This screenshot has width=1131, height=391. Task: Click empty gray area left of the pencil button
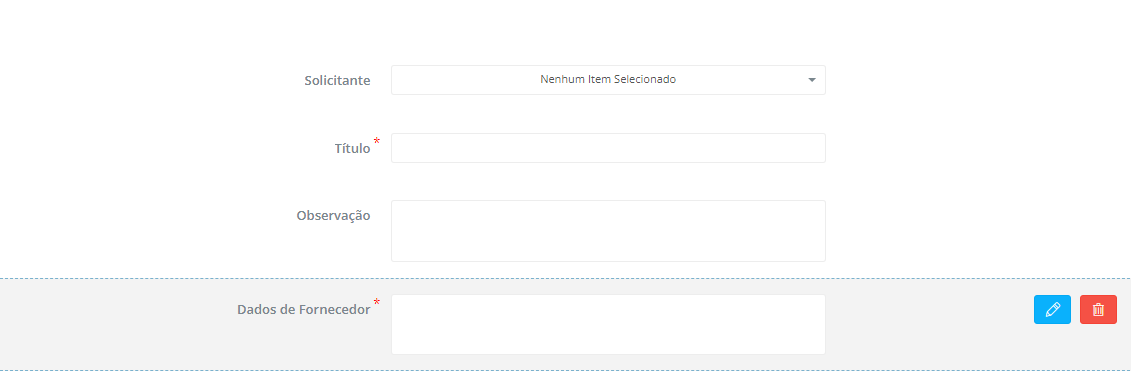930,325
